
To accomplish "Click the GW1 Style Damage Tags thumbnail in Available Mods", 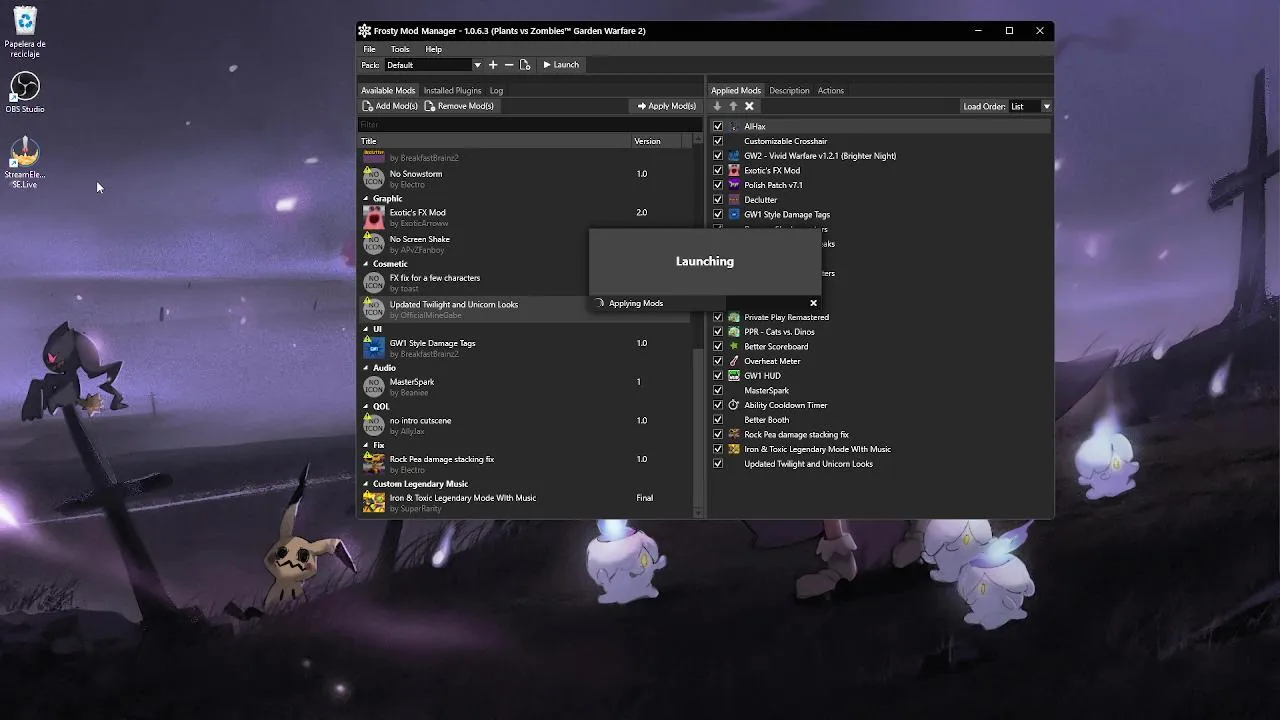I will coord(373,348).
